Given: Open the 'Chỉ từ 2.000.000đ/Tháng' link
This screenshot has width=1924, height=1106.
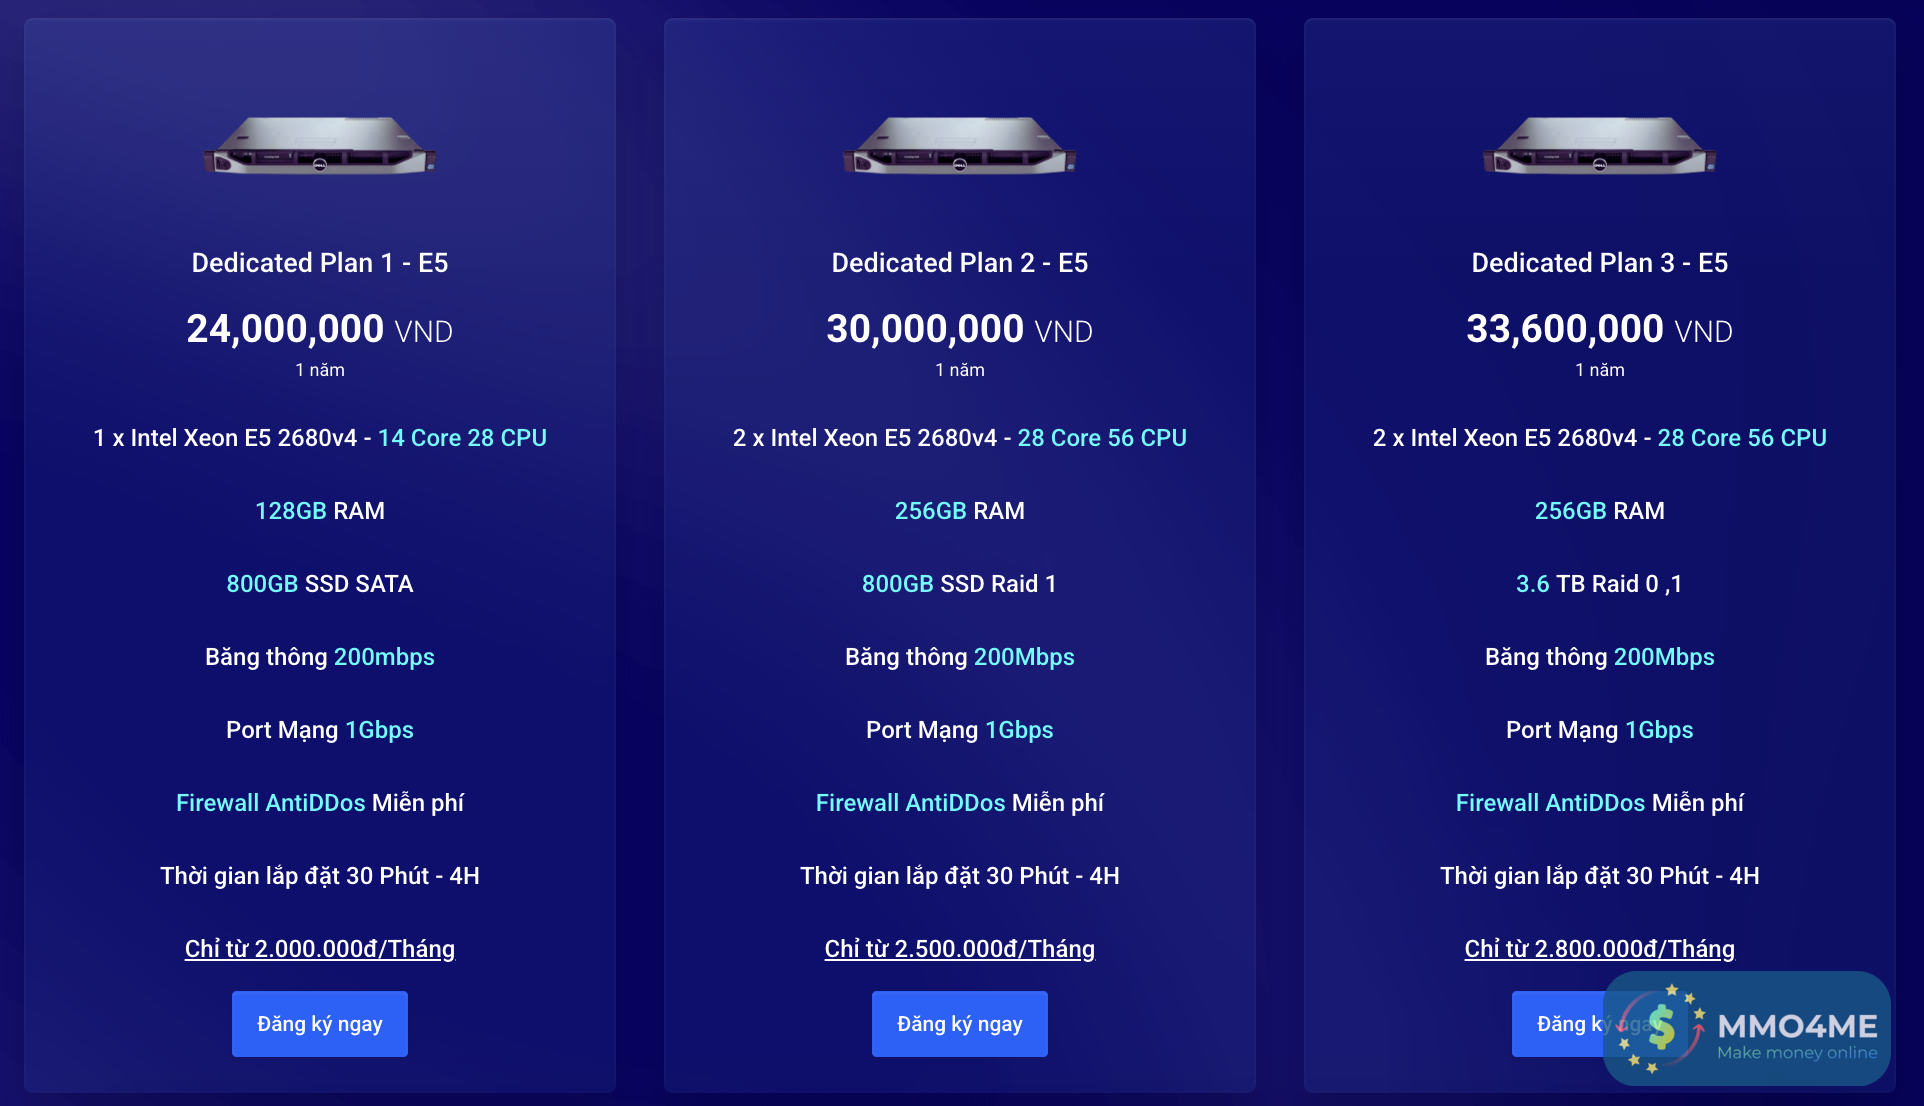Looking at the screenshot, I should 320,948.
